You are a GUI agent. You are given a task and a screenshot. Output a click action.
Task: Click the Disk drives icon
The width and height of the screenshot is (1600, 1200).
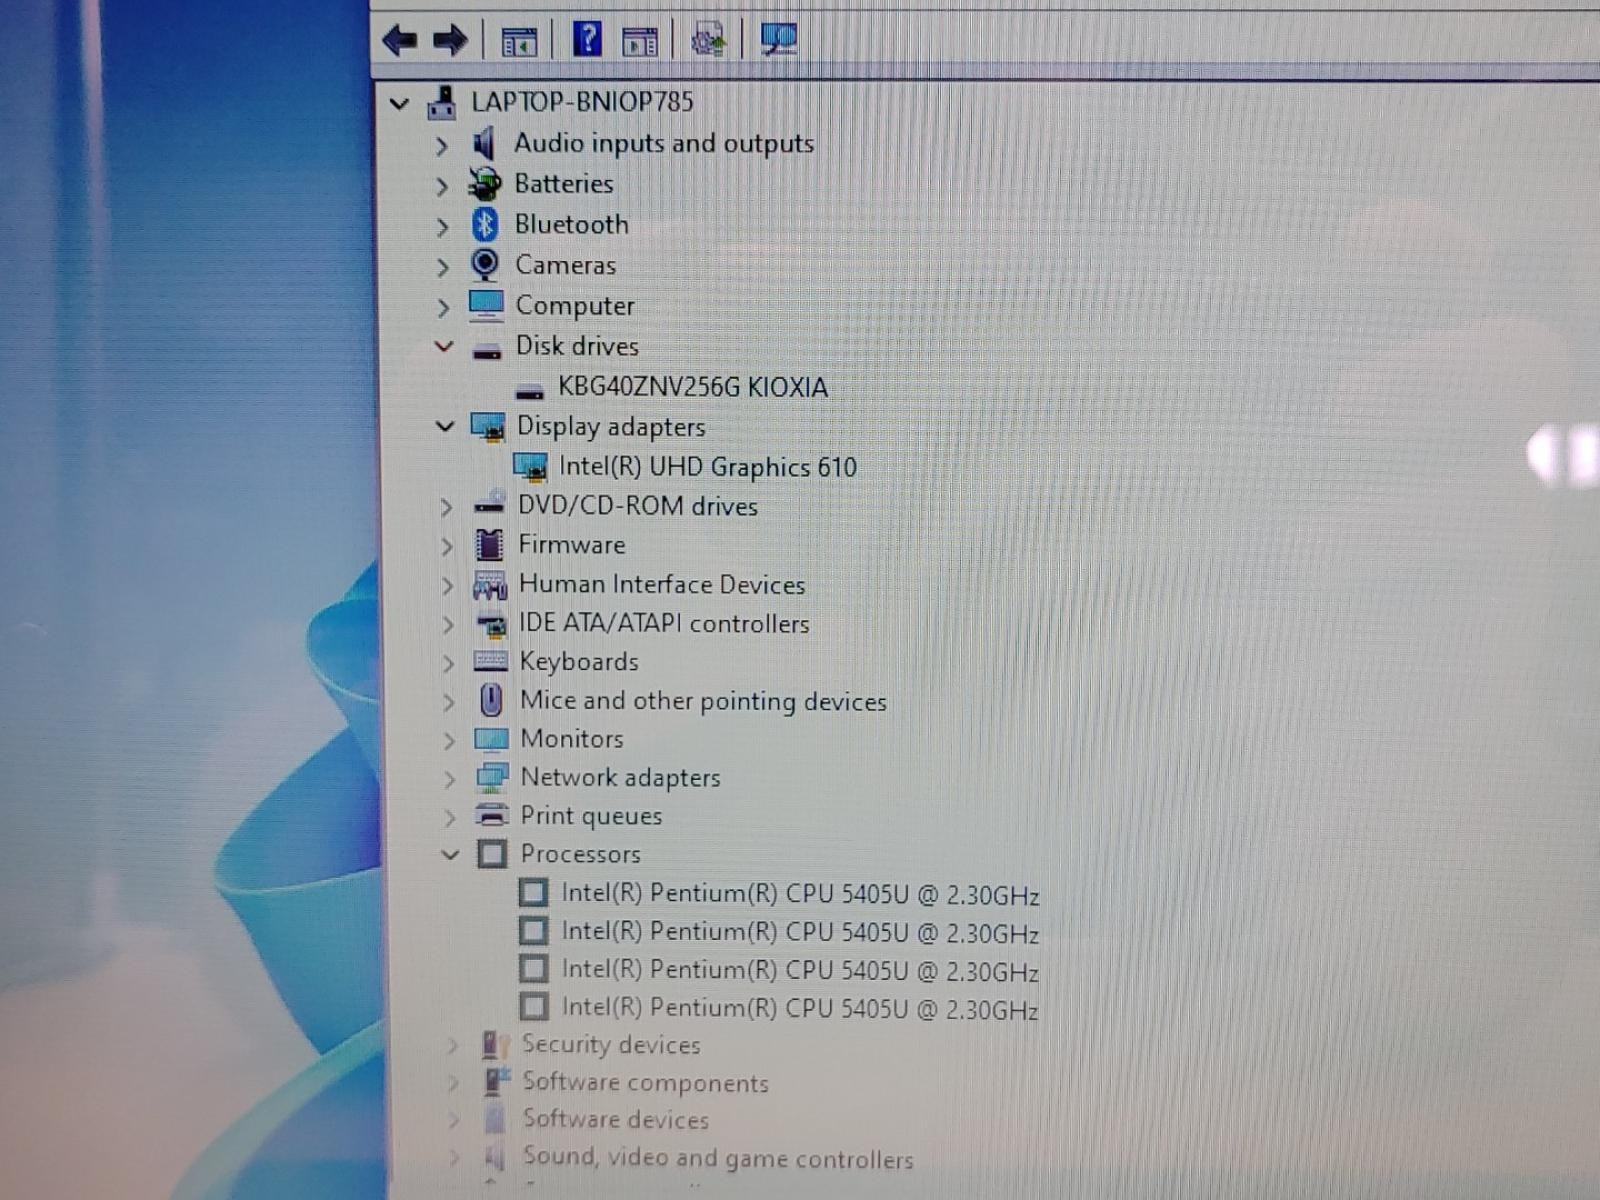[487, 350]
